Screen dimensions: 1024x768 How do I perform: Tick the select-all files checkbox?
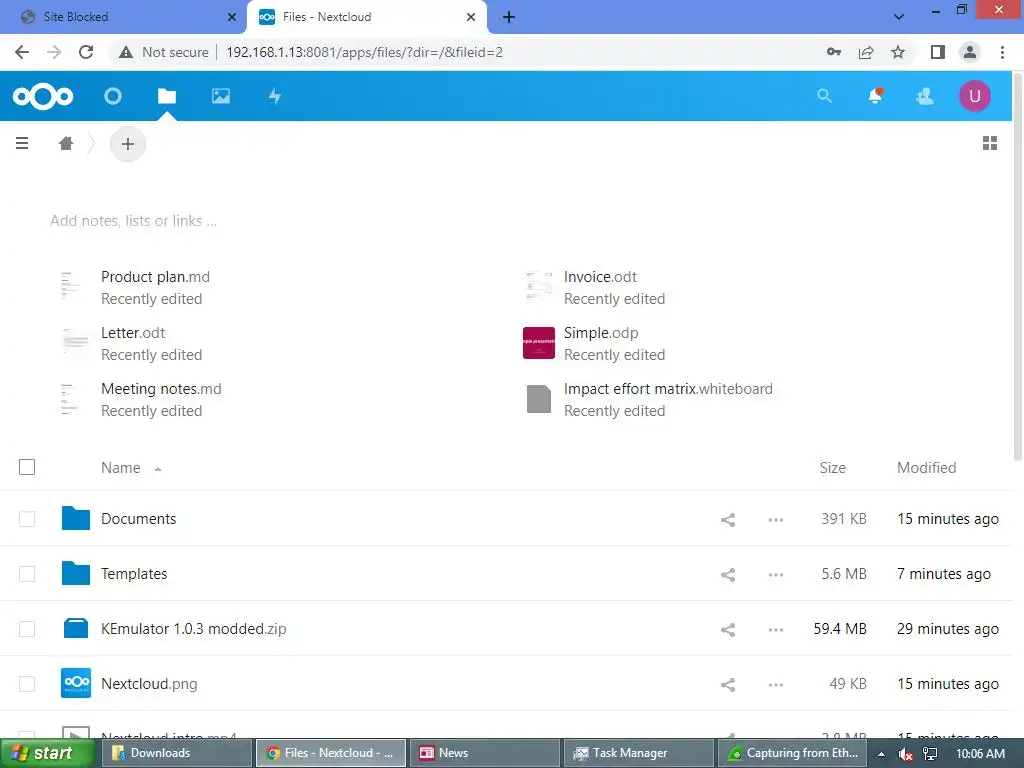(27, 467)
